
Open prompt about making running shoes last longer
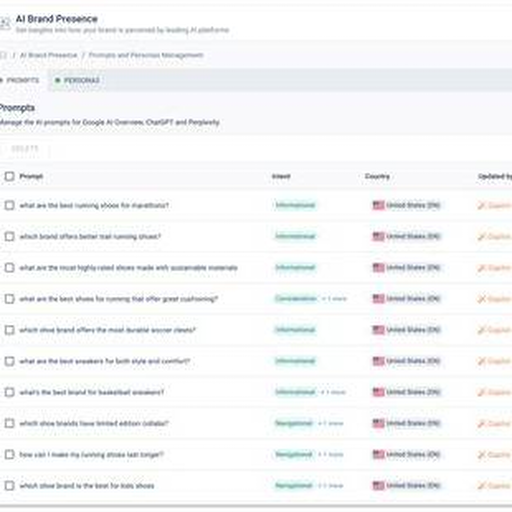tap(92, 455)
